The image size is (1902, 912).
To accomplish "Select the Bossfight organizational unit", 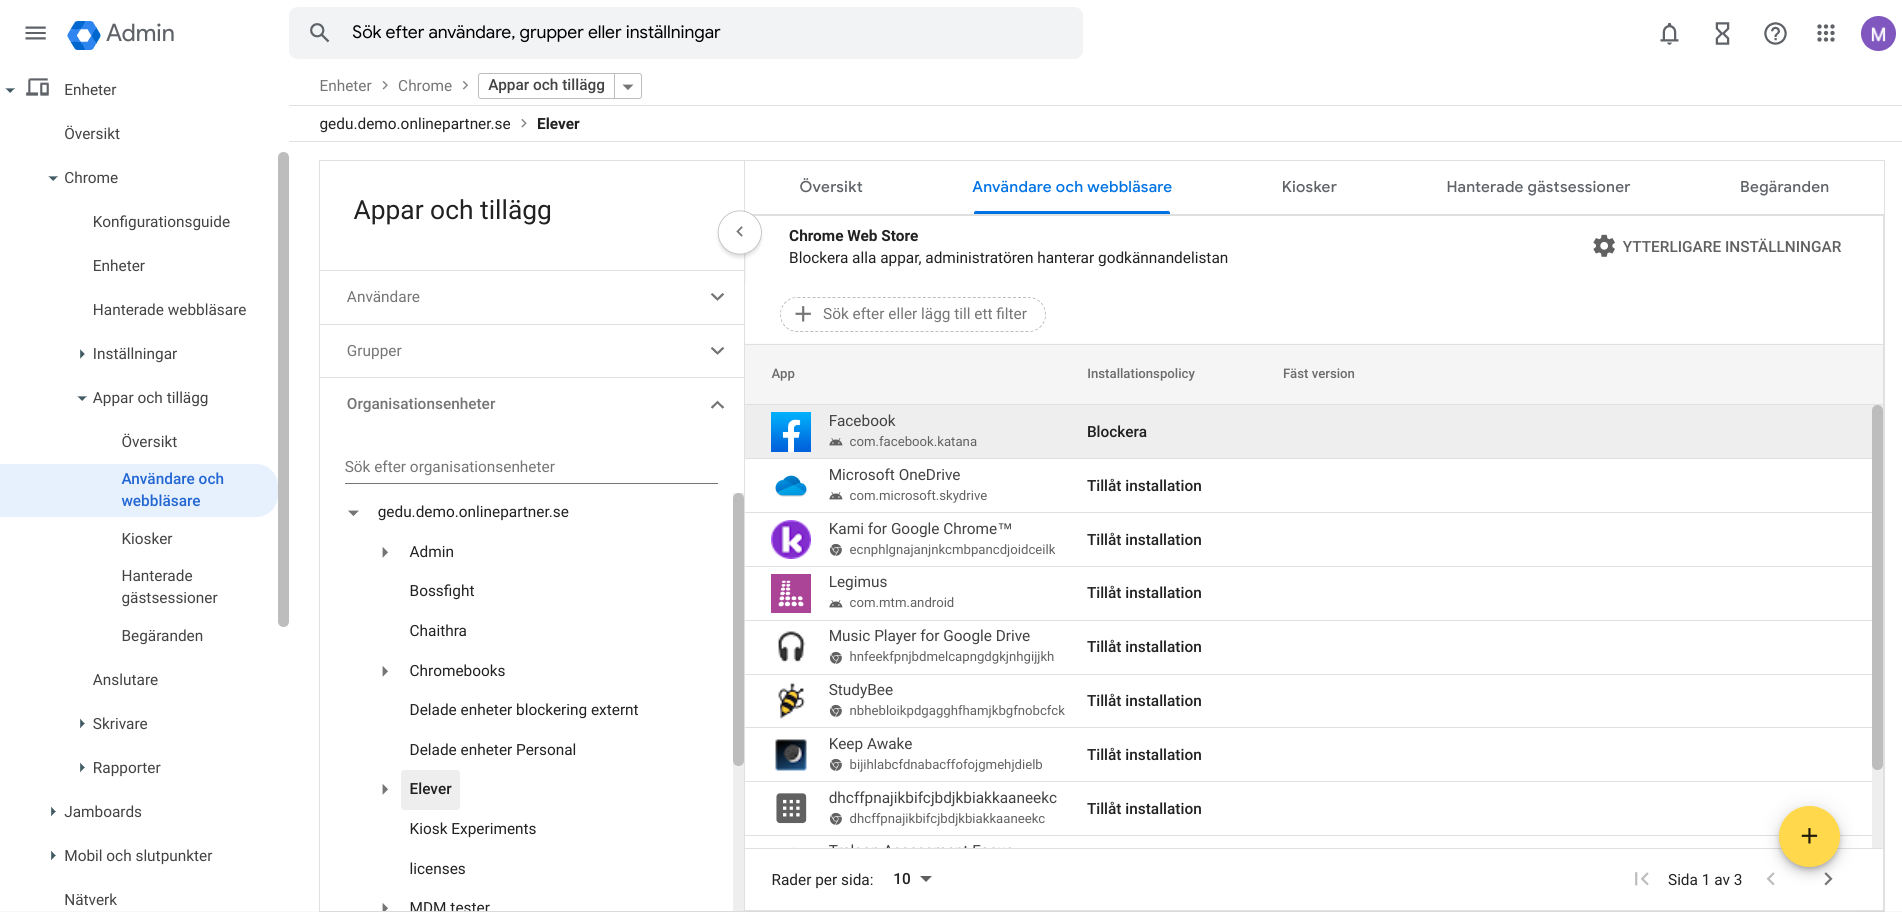I will click(x=442, y=591).
